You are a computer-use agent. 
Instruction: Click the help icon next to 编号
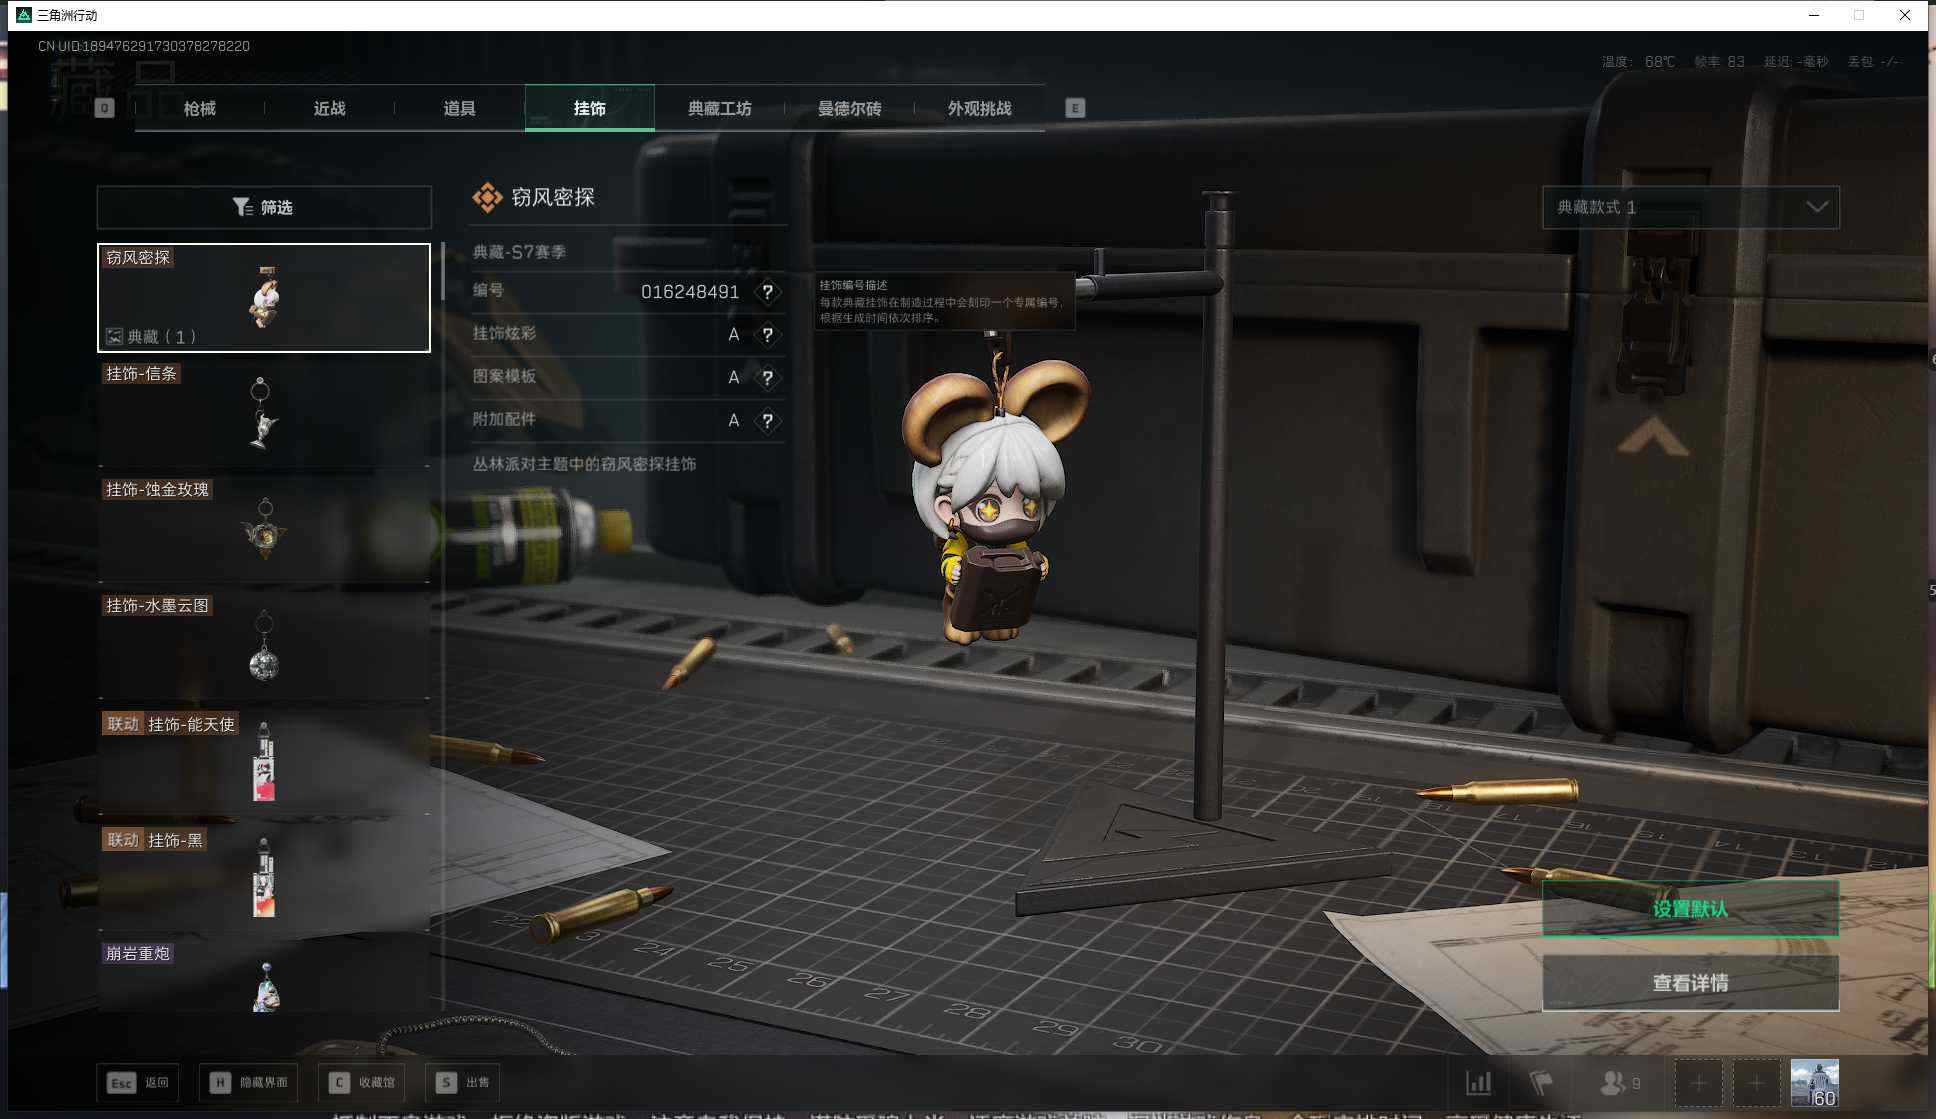pyautogui.click(x=767, y=292)
